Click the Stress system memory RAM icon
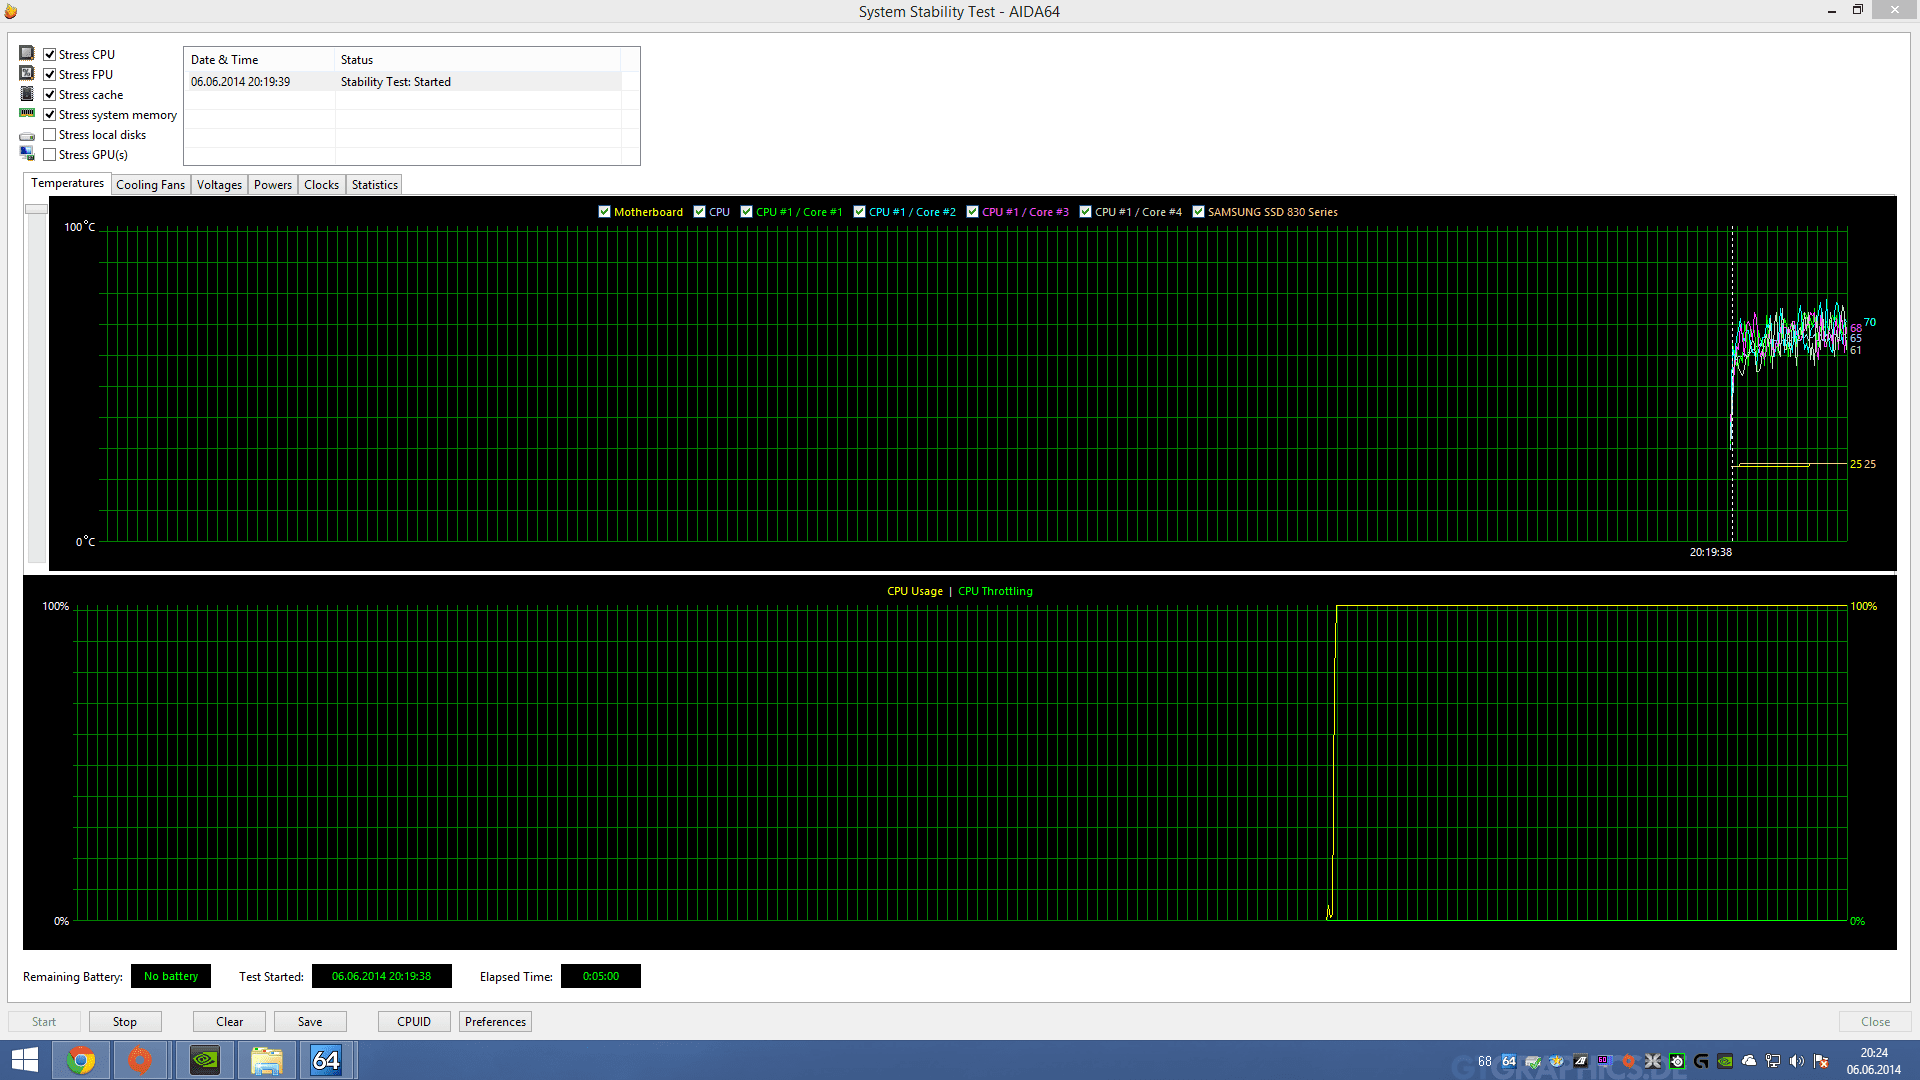 [x=27, y=113]
